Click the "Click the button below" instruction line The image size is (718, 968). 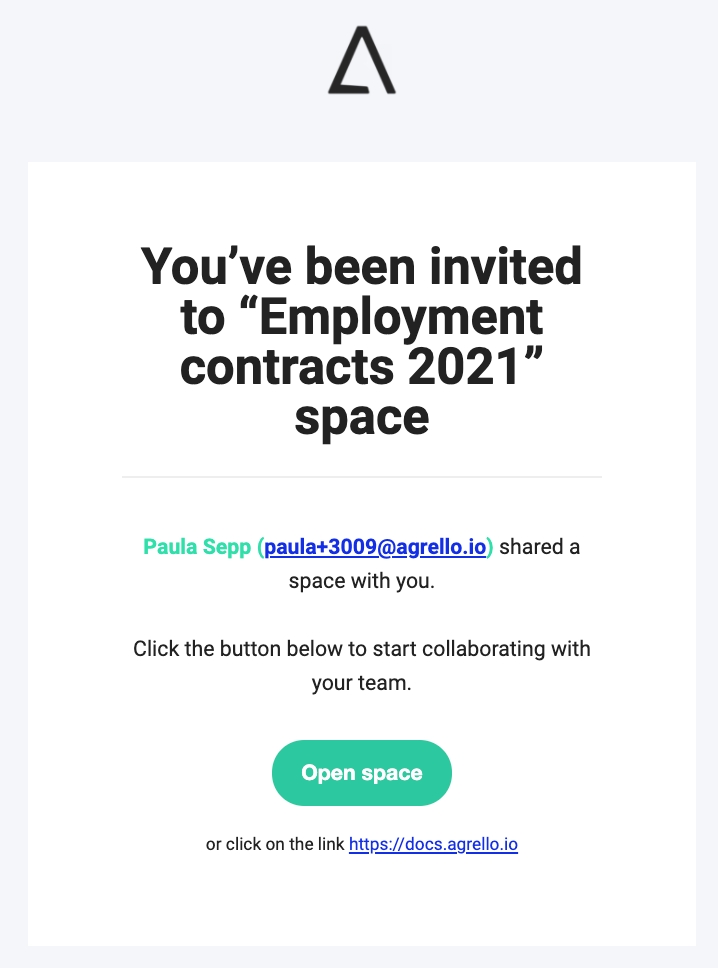361,648
